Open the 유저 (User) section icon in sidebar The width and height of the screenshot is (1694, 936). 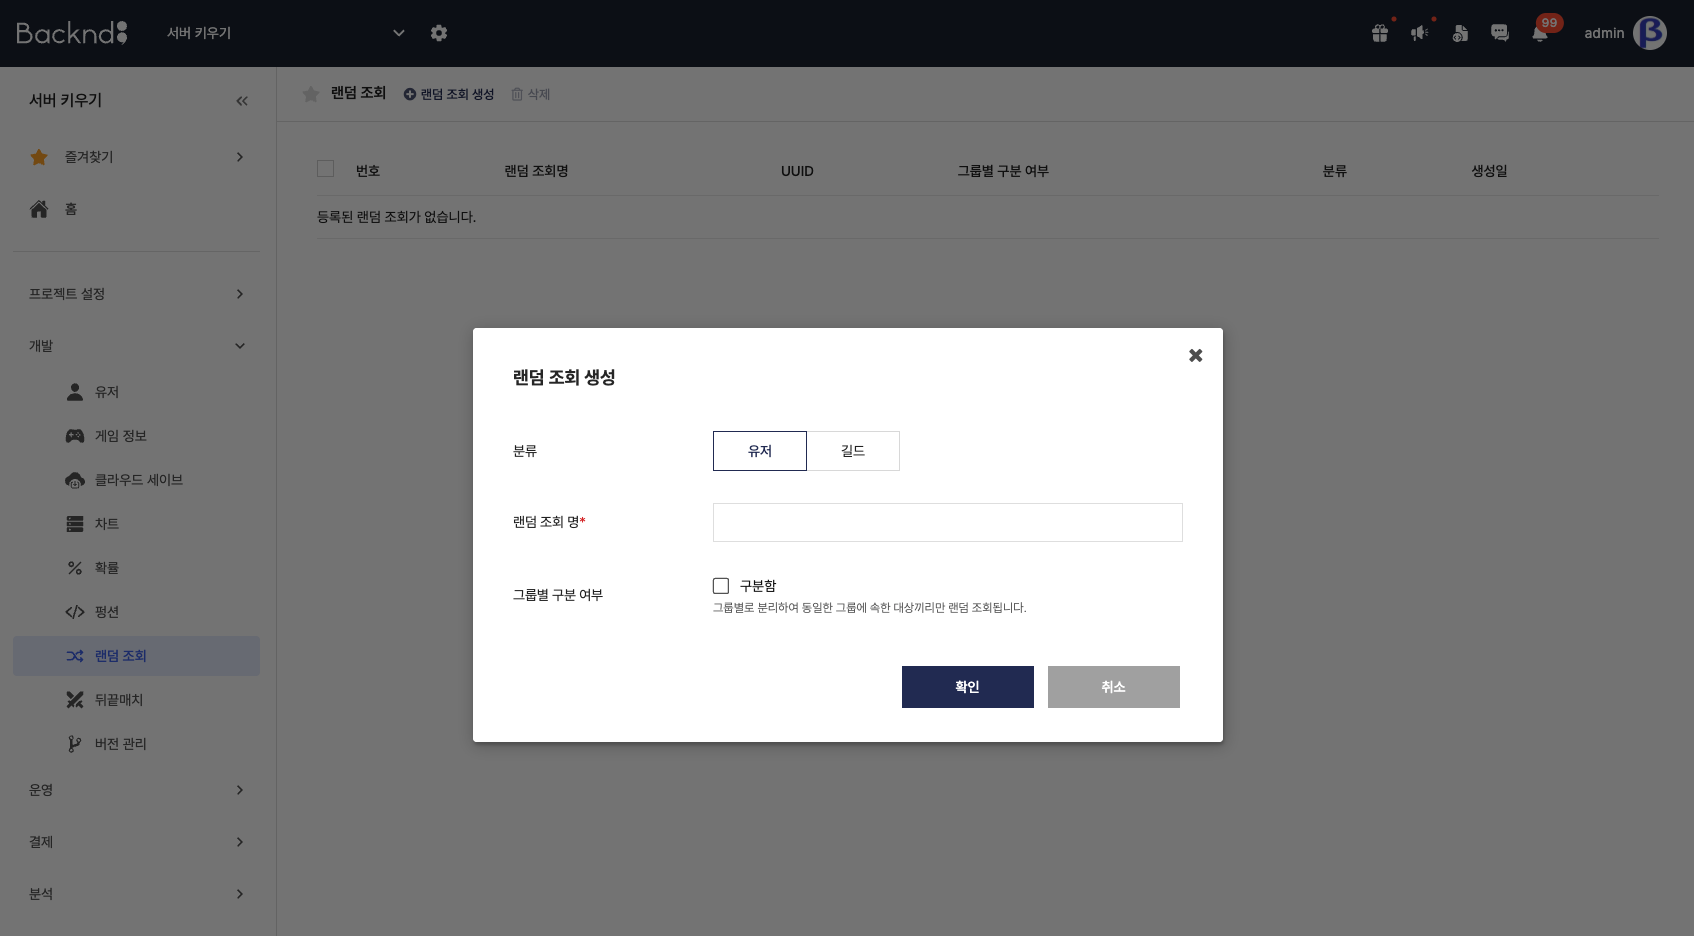pyautogui.click(x=75, y=392)
